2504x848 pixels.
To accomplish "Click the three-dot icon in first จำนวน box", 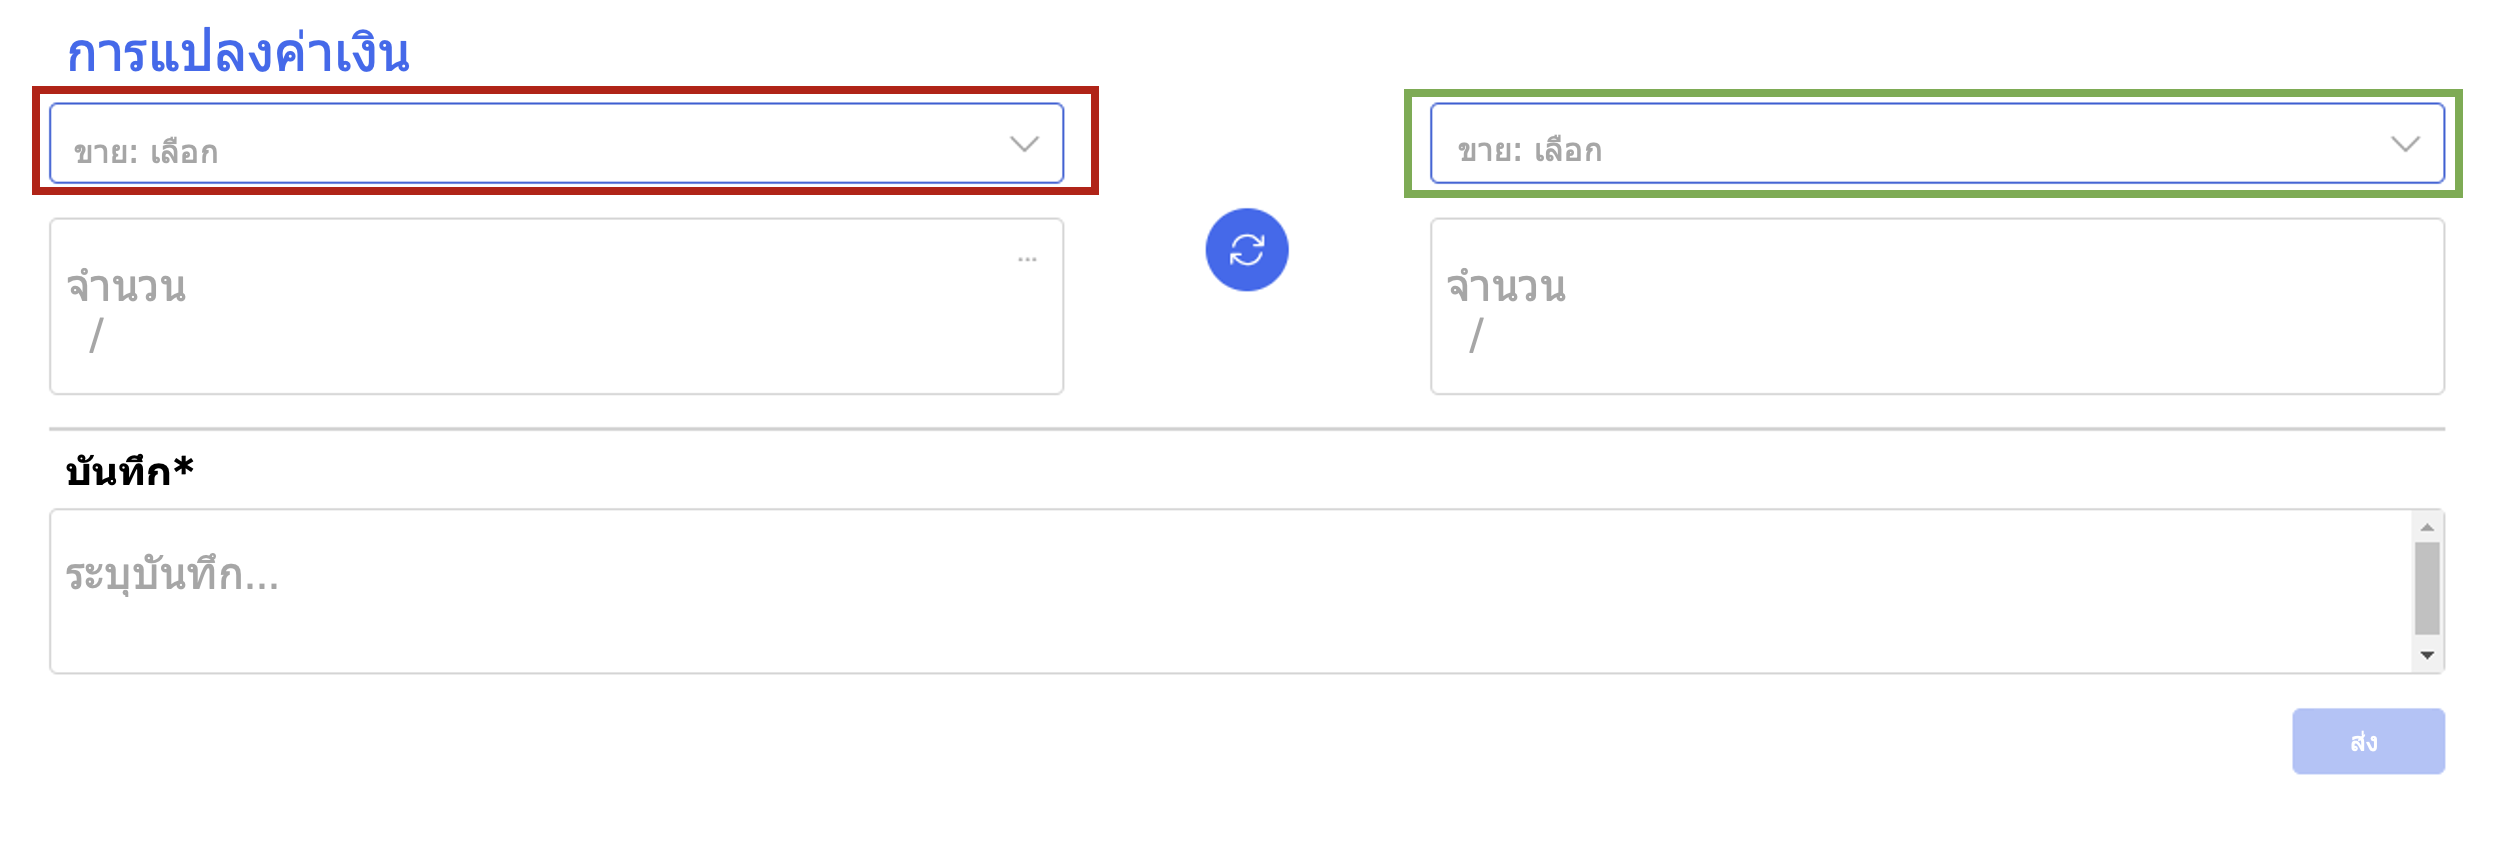I will (x=1027, y=260).
